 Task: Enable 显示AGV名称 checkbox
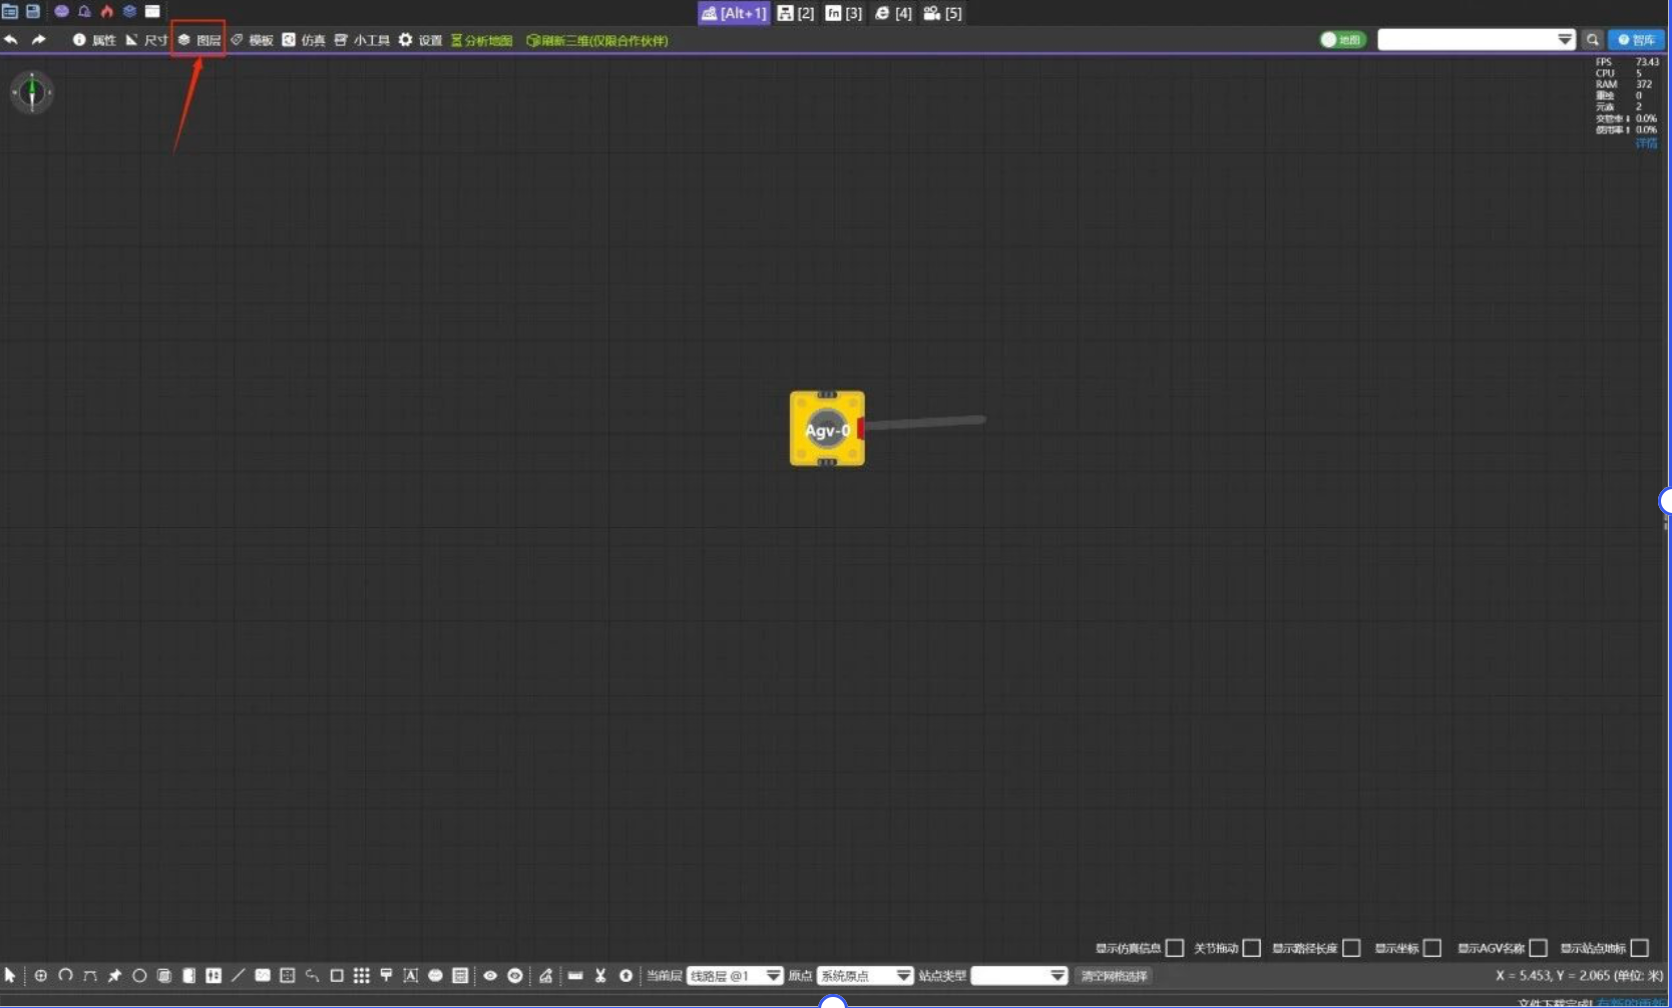click(x=1538, y=948)
